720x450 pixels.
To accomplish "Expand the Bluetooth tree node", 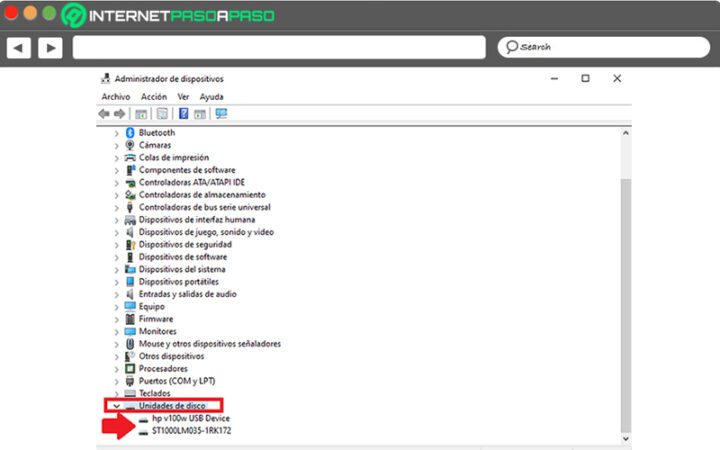I will (117, 133).
